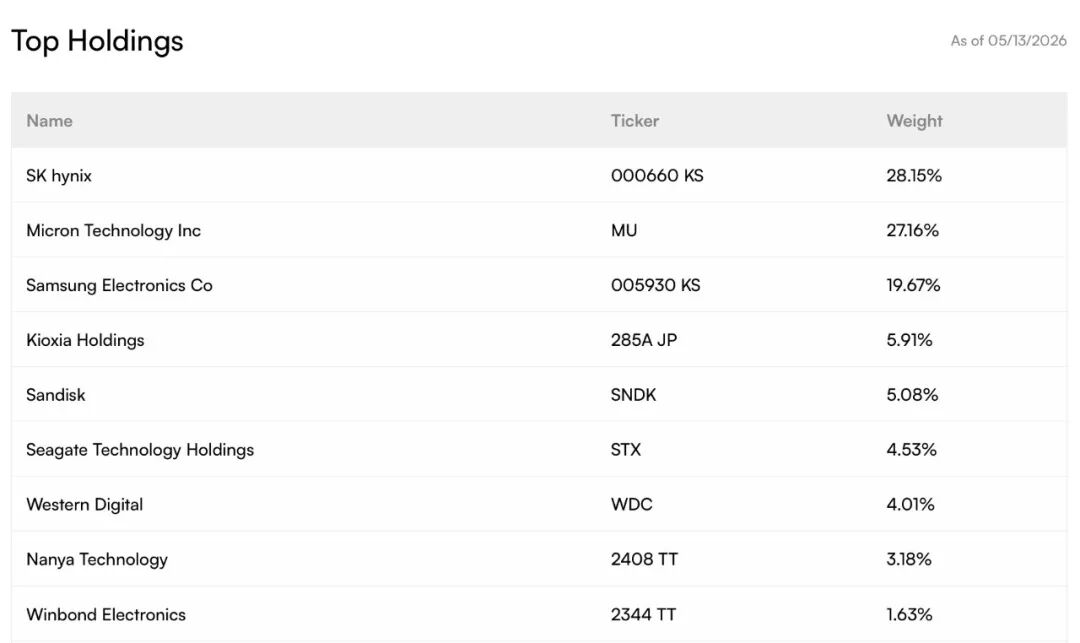Select the Western Digital name cell

click(85, 505)
